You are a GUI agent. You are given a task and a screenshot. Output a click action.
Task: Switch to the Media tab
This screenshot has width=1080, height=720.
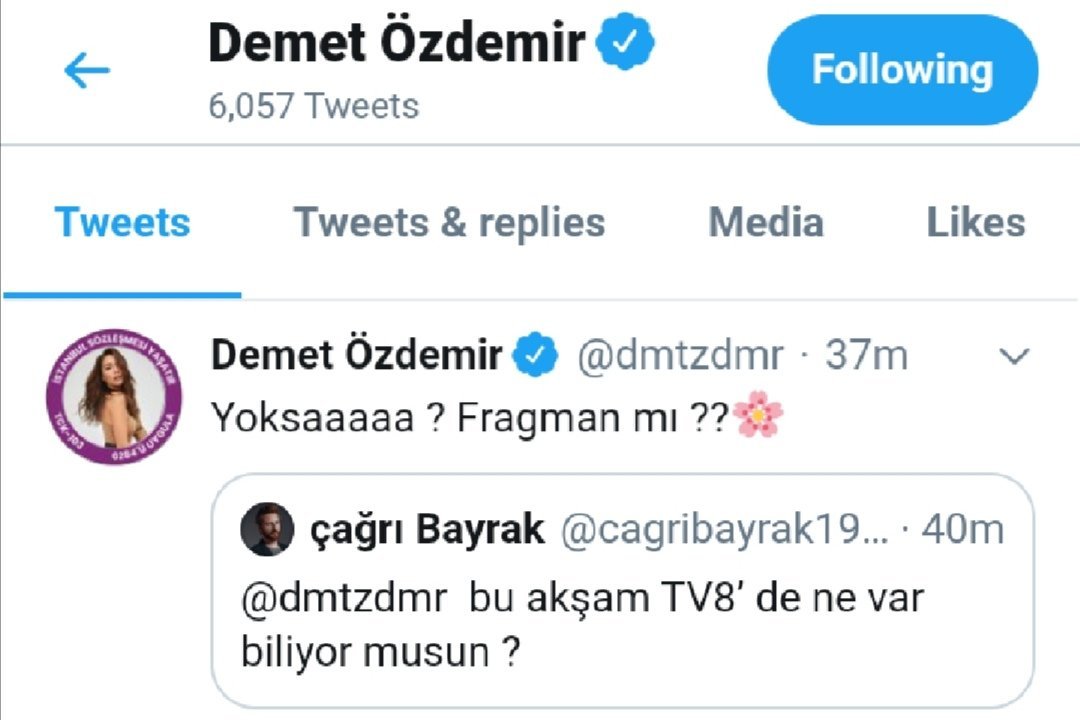[x=766, y=223]
